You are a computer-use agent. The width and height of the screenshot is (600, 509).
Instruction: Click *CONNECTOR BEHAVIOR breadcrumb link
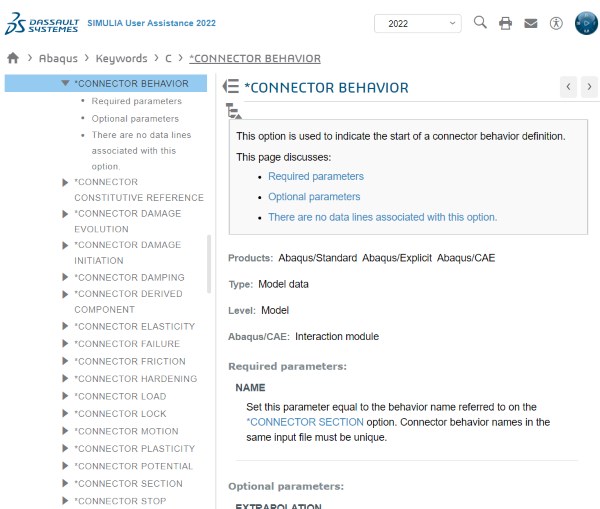(255, 59)
